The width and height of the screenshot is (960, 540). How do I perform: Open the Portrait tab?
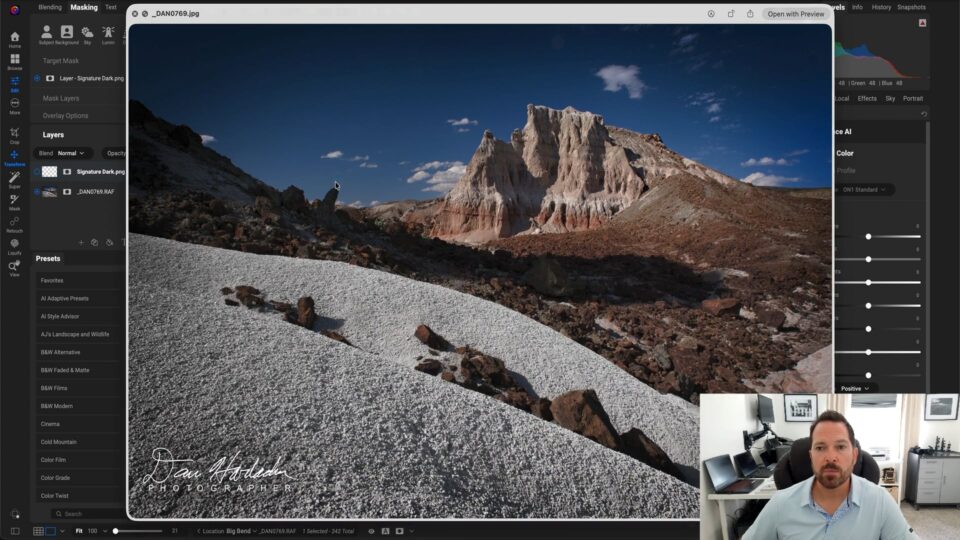[912, 99]
